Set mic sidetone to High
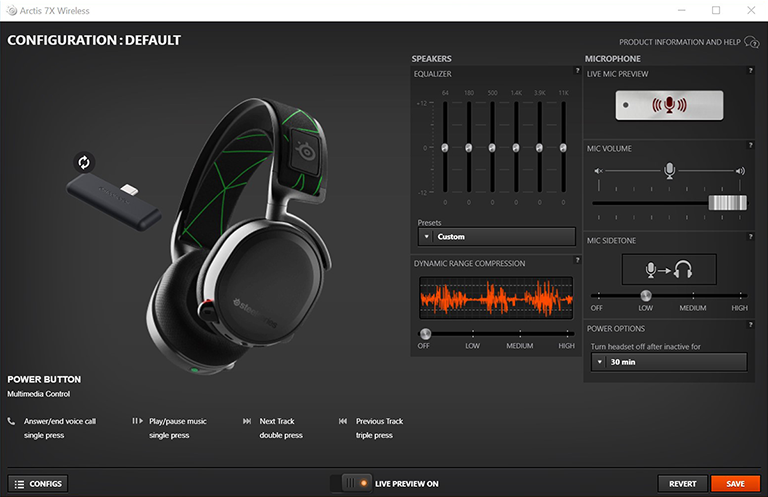 pyautogui.click(x=740, y=296)
